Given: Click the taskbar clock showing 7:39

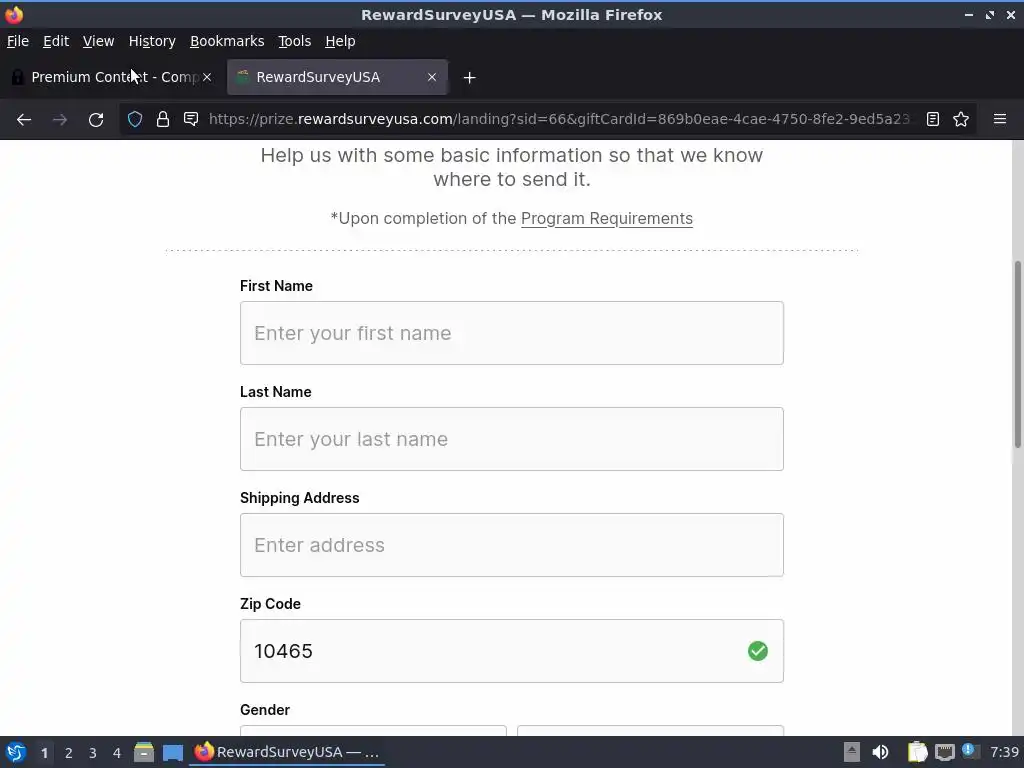Looking at the screenshot, I should pos(1004,752).
